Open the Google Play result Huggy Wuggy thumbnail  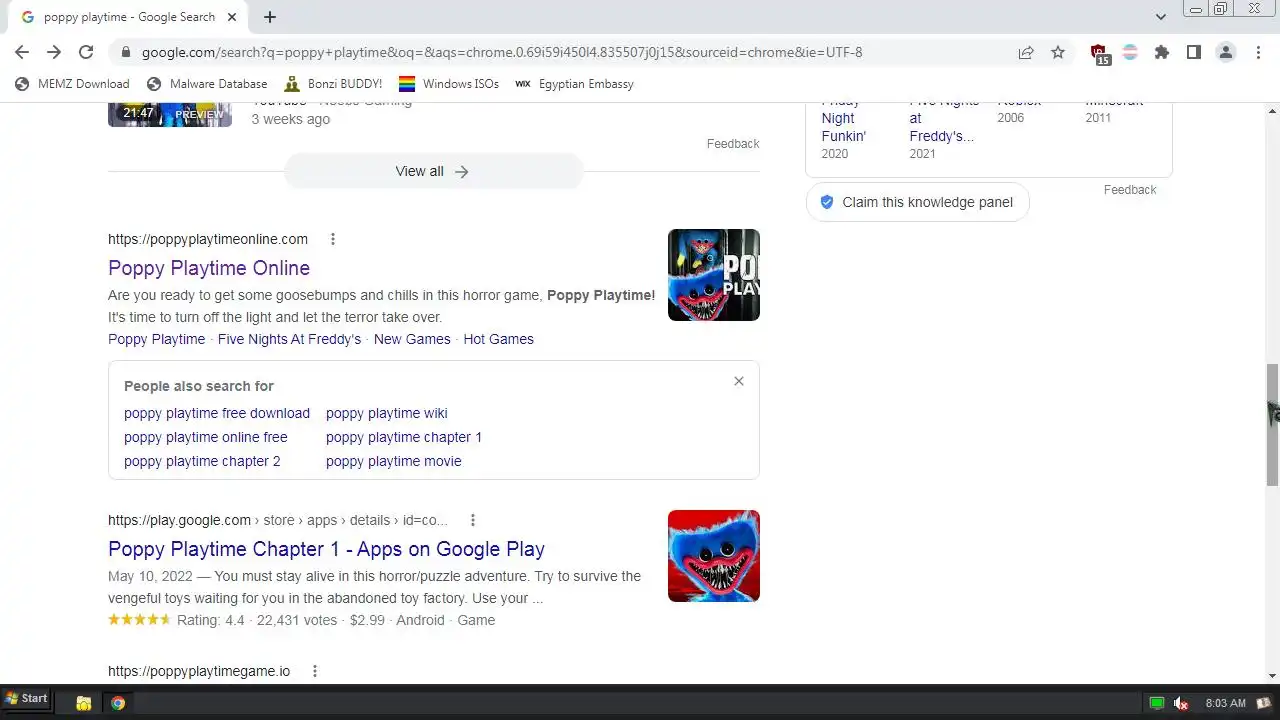(x=714, y=556)
